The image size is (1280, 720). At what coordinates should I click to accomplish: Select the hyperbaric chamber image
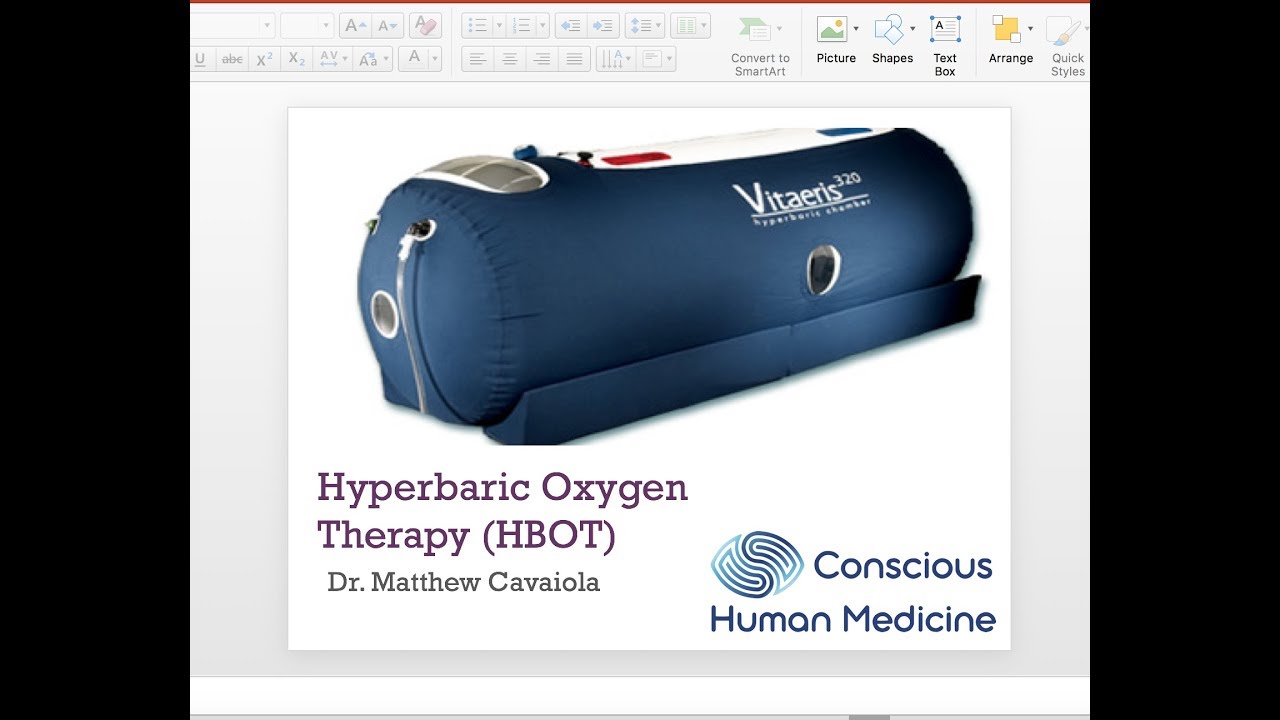click(672, 286)
